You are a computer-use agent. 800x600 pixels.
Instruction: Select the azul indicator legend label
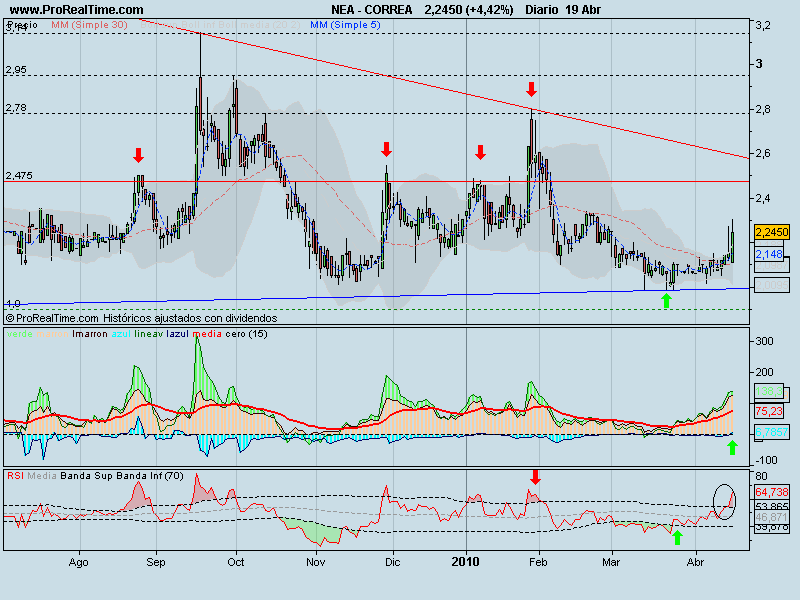point(121,334)
